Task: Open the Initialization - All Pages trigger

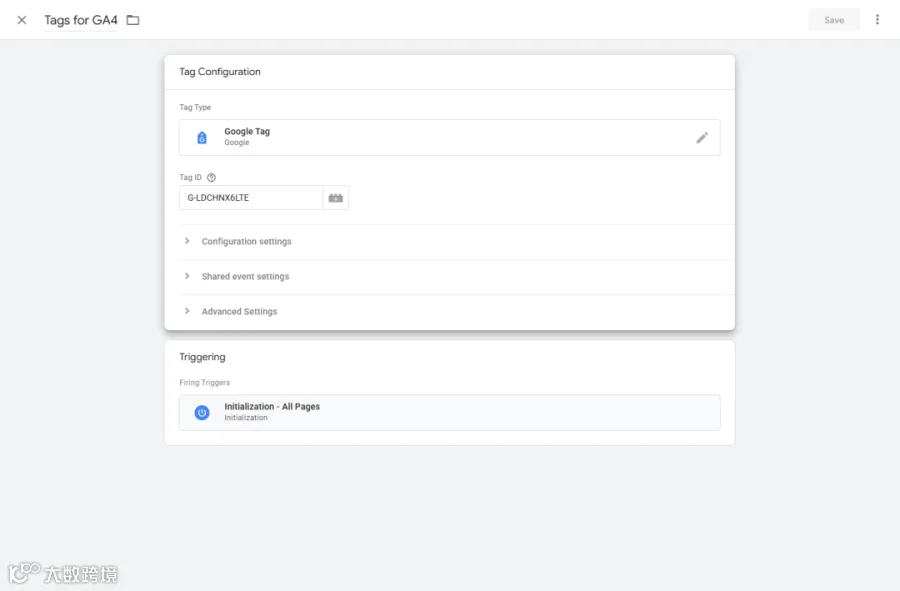Action: (x=449, y=413)
